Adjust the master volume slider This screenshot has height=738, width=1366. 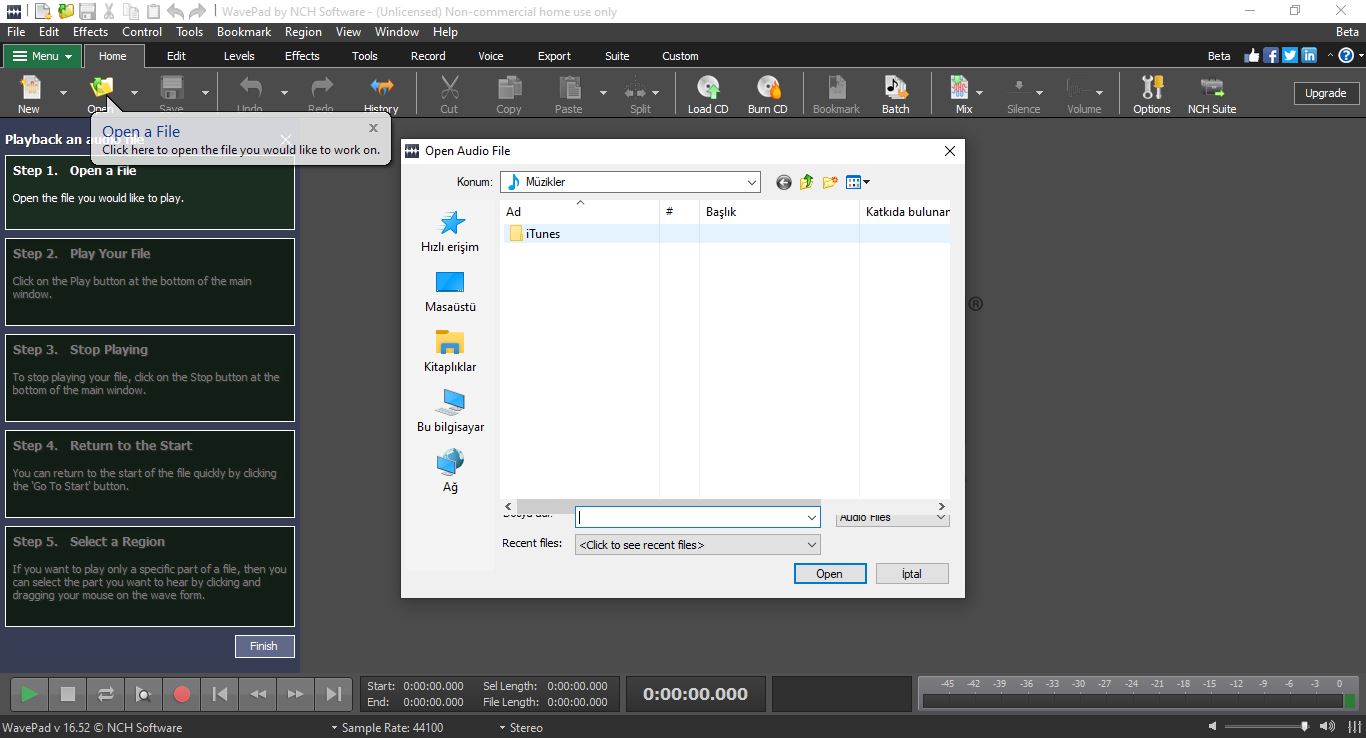(1269, 727)
